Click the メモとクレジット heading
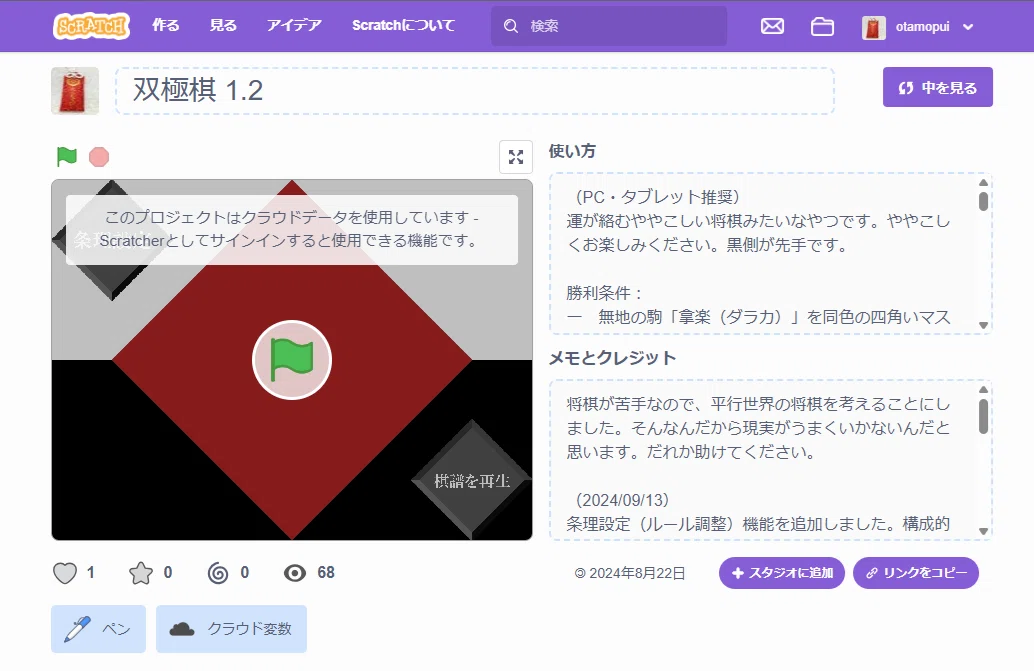This screenshot has width=1034, height=671. [612, 358]
